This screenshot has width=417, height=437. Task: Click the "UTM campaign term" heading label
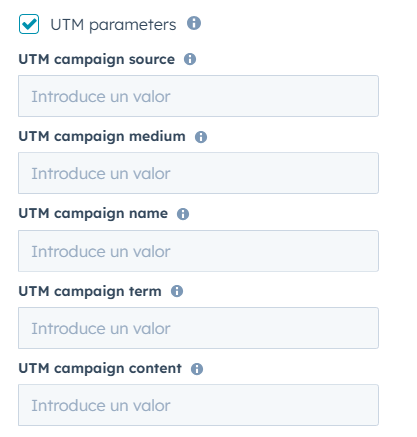(90, 292)
